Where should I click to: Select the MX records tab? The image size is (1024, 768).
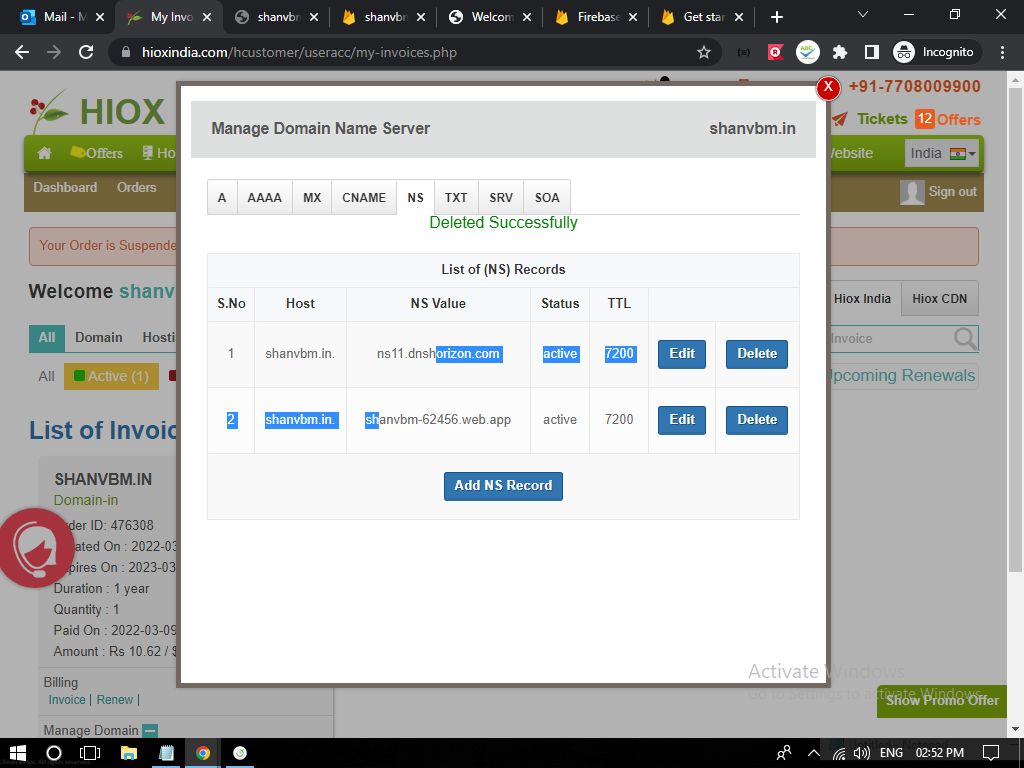312,198
